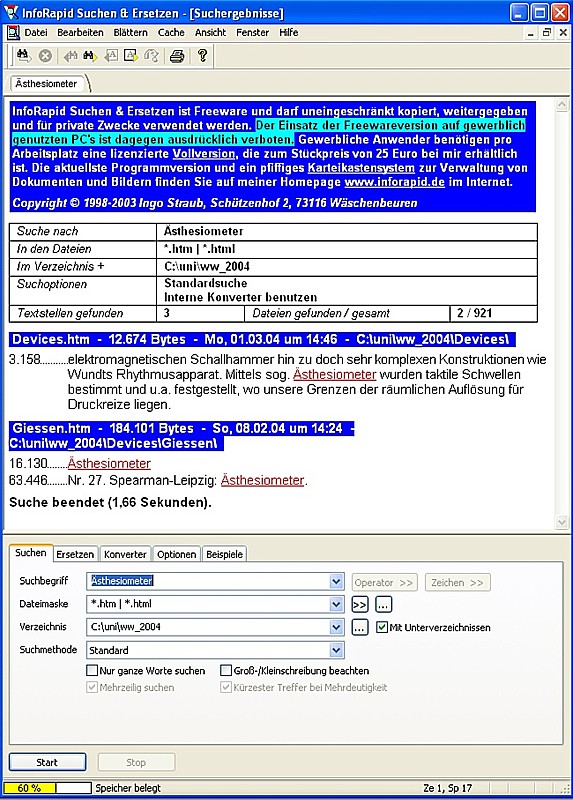Screen dimensions: 573x800
Task: Open the Beispiele tab
Action: point(225,554)
